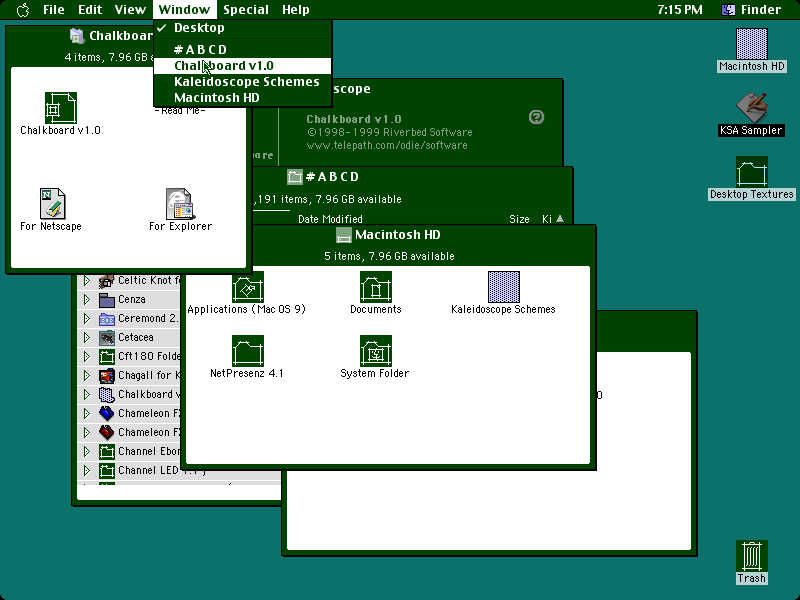Screen dimensions: 800x600
Task: Choose Chalkboard v1.0 in the Window menu
Action: [242, 66]
